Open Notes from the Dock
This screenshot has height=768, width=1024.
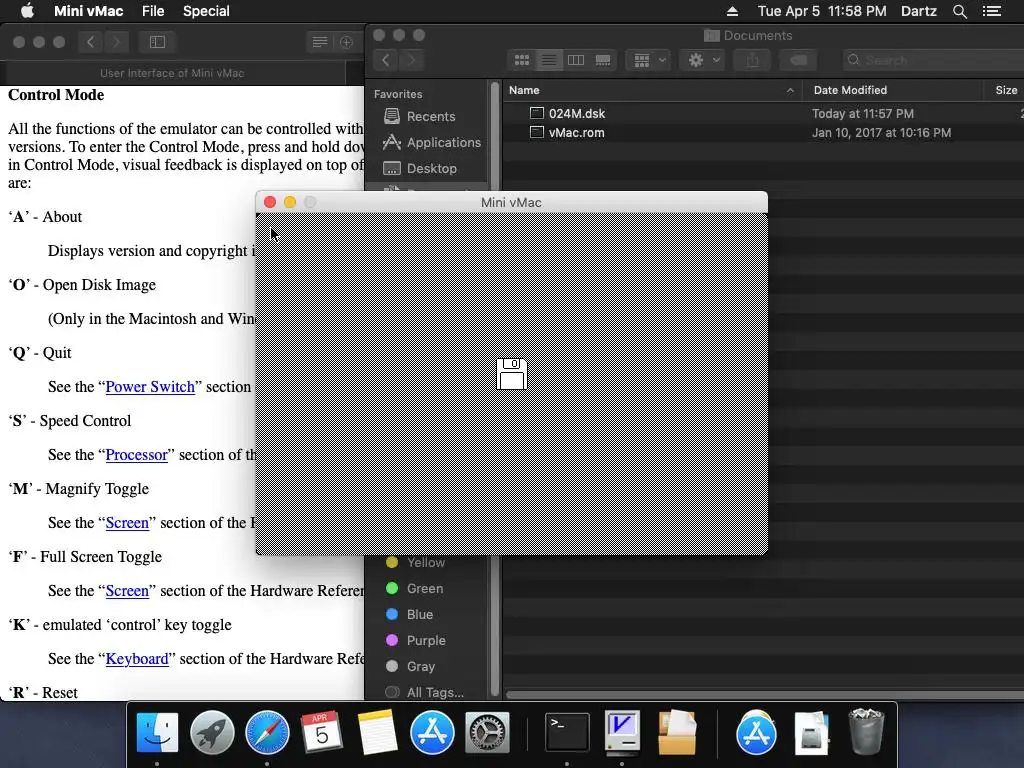point(377,732)
